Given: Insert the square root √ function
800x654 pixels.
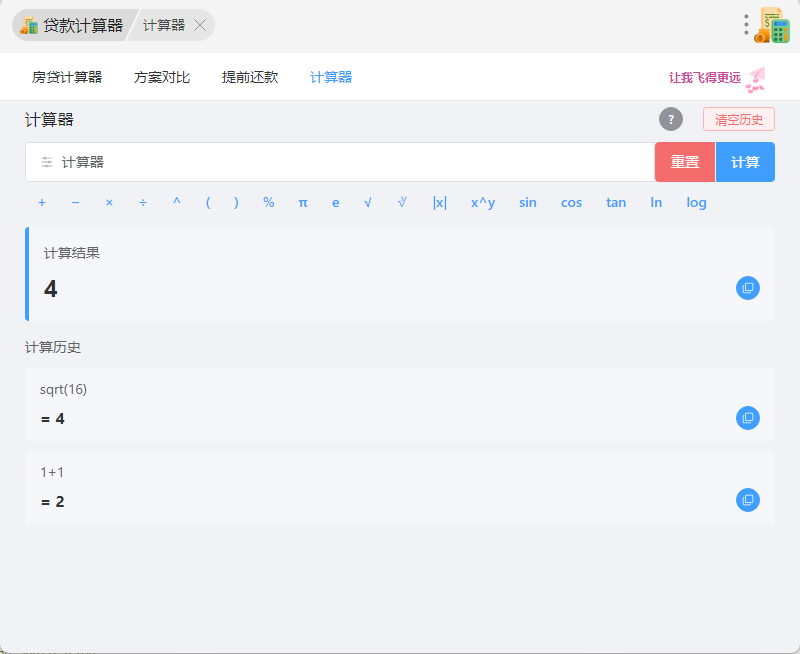Looking at the screenshot, I should click(x=367, y=203).
